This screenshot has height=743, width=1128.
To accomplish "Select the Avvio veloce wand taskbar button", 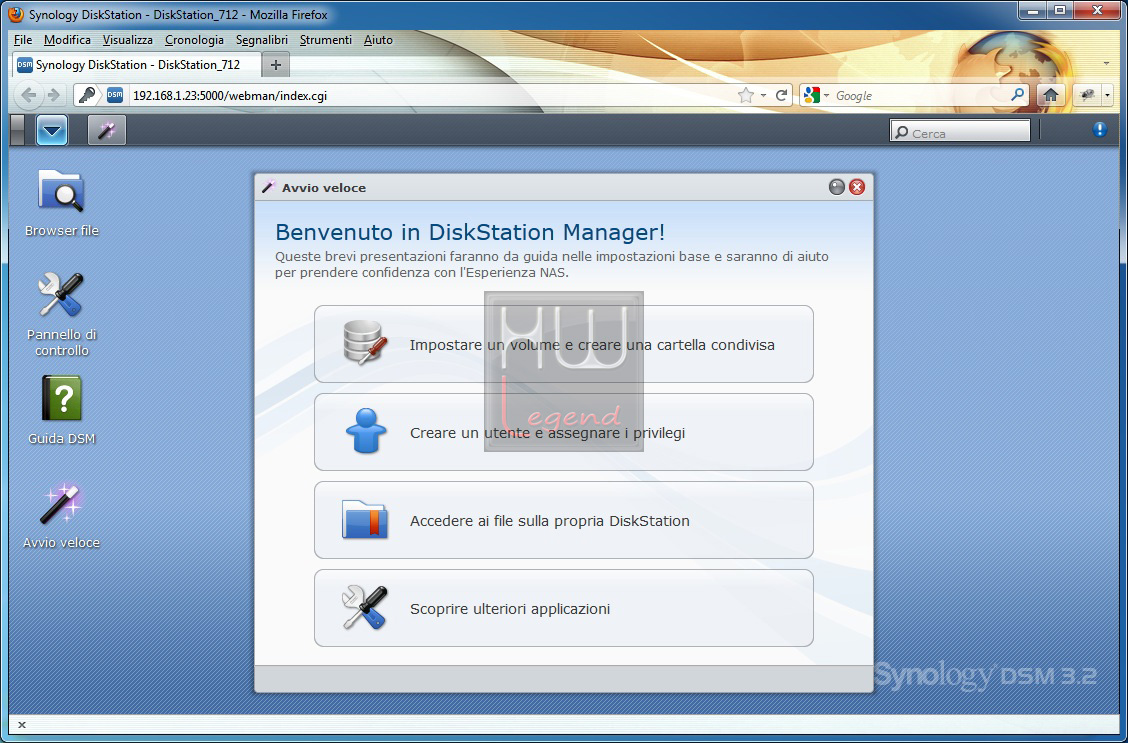I will click(106, 131).
